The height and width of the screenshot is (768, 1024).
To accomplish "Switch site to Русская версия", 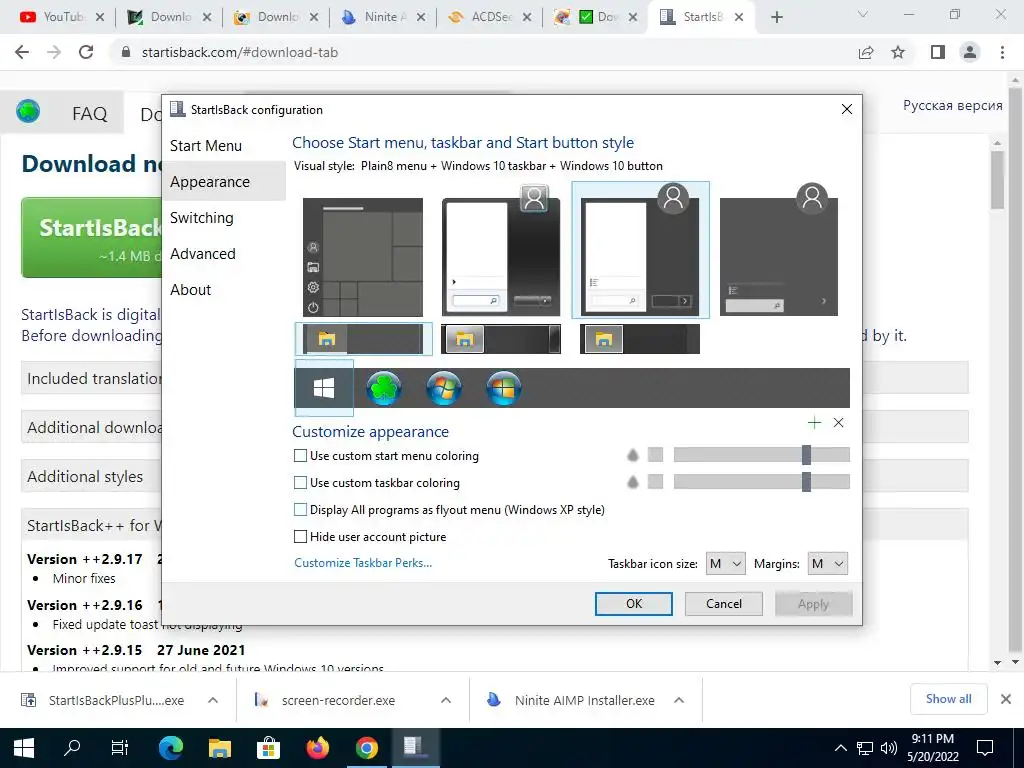I will 952,105.
